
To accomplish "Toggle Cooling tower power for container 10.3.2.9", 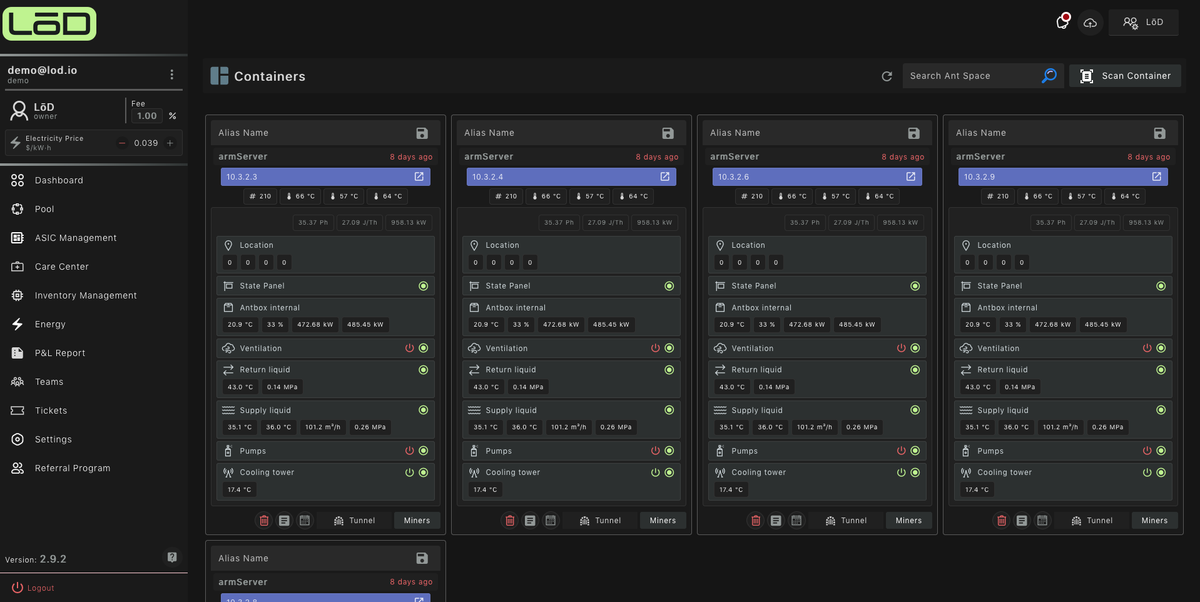I will 1147,472.
